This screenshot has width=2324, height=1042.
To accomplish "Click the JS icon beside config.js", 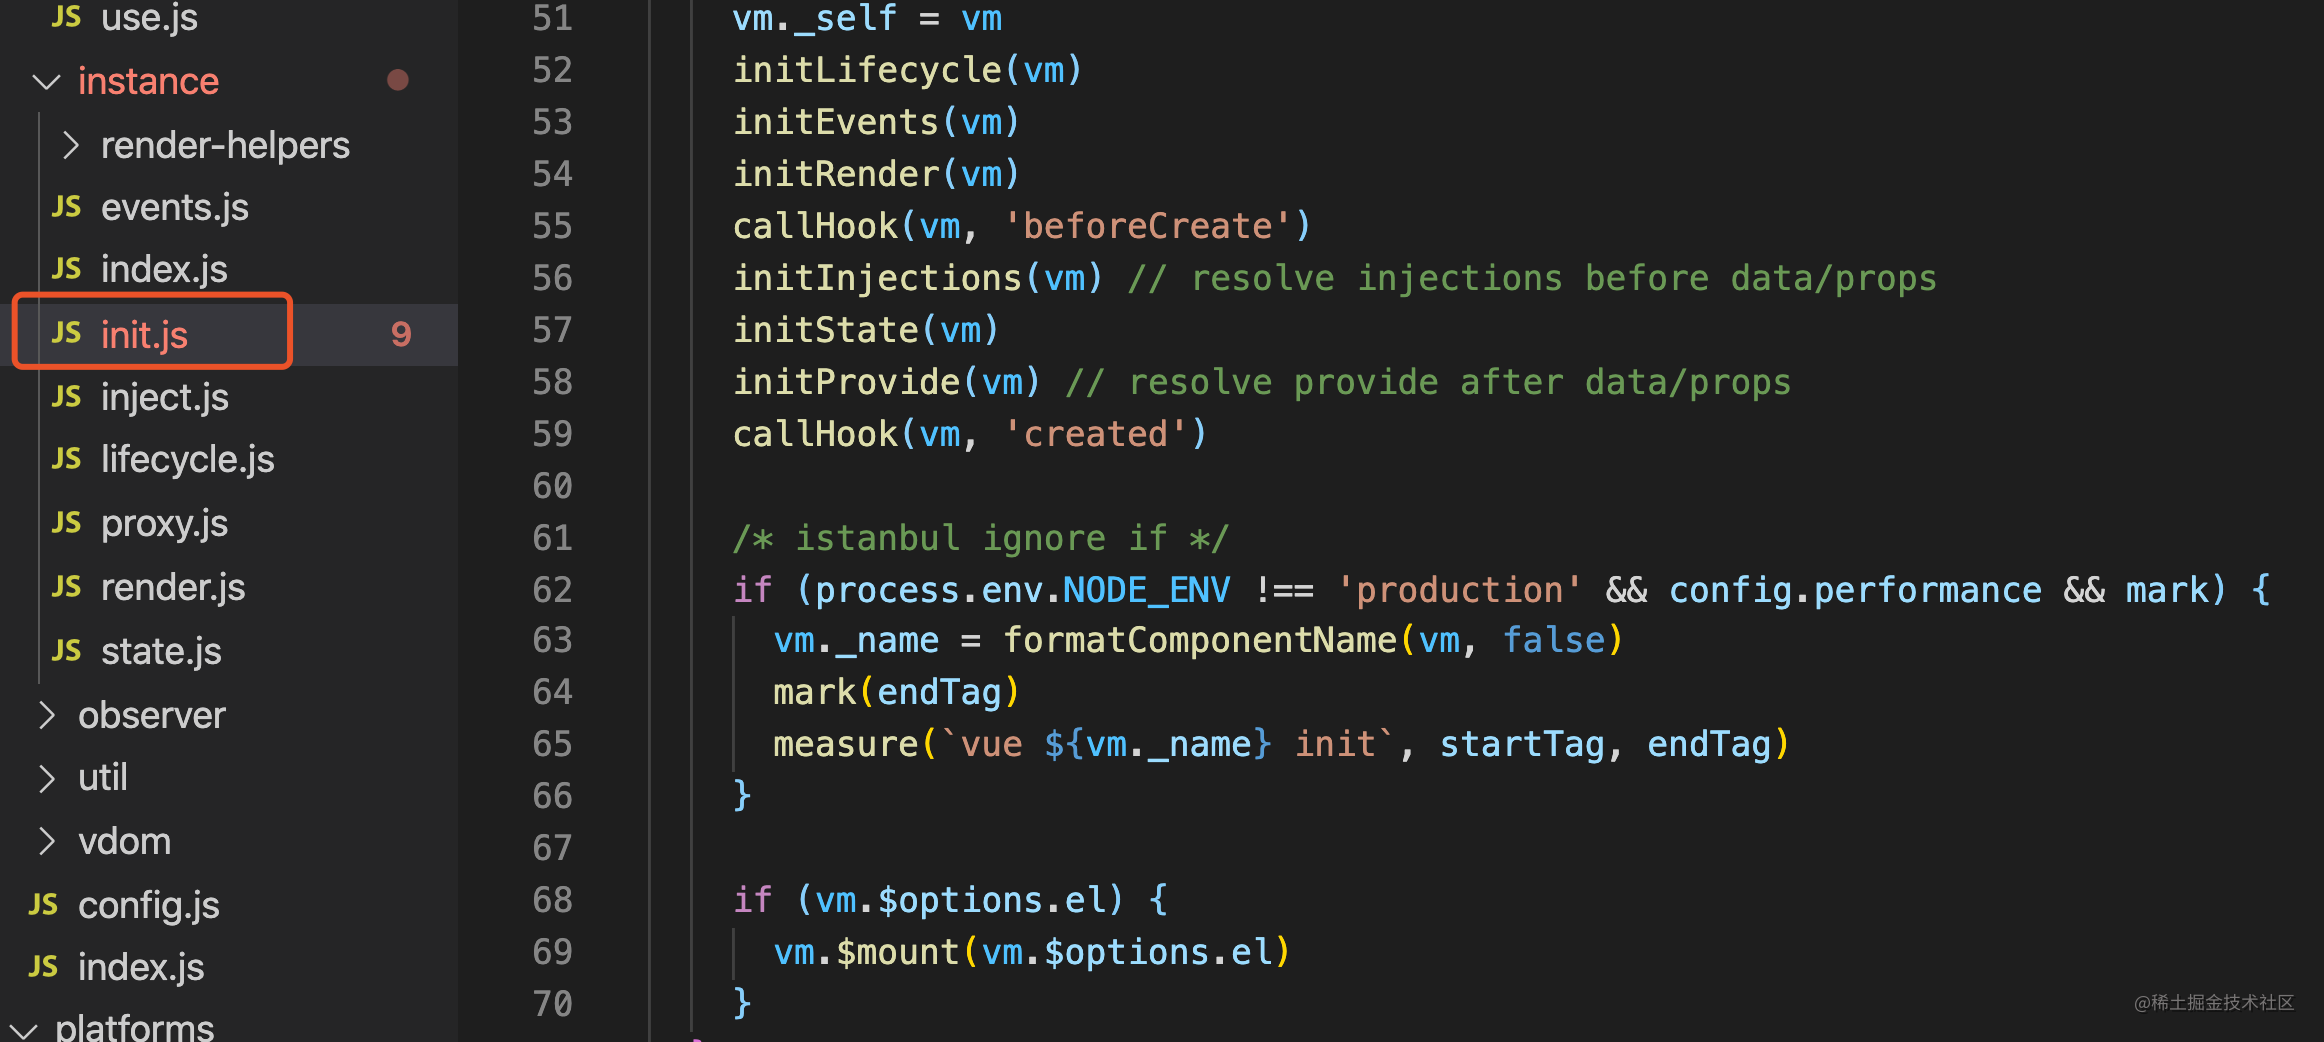I will tap(43, 905).
